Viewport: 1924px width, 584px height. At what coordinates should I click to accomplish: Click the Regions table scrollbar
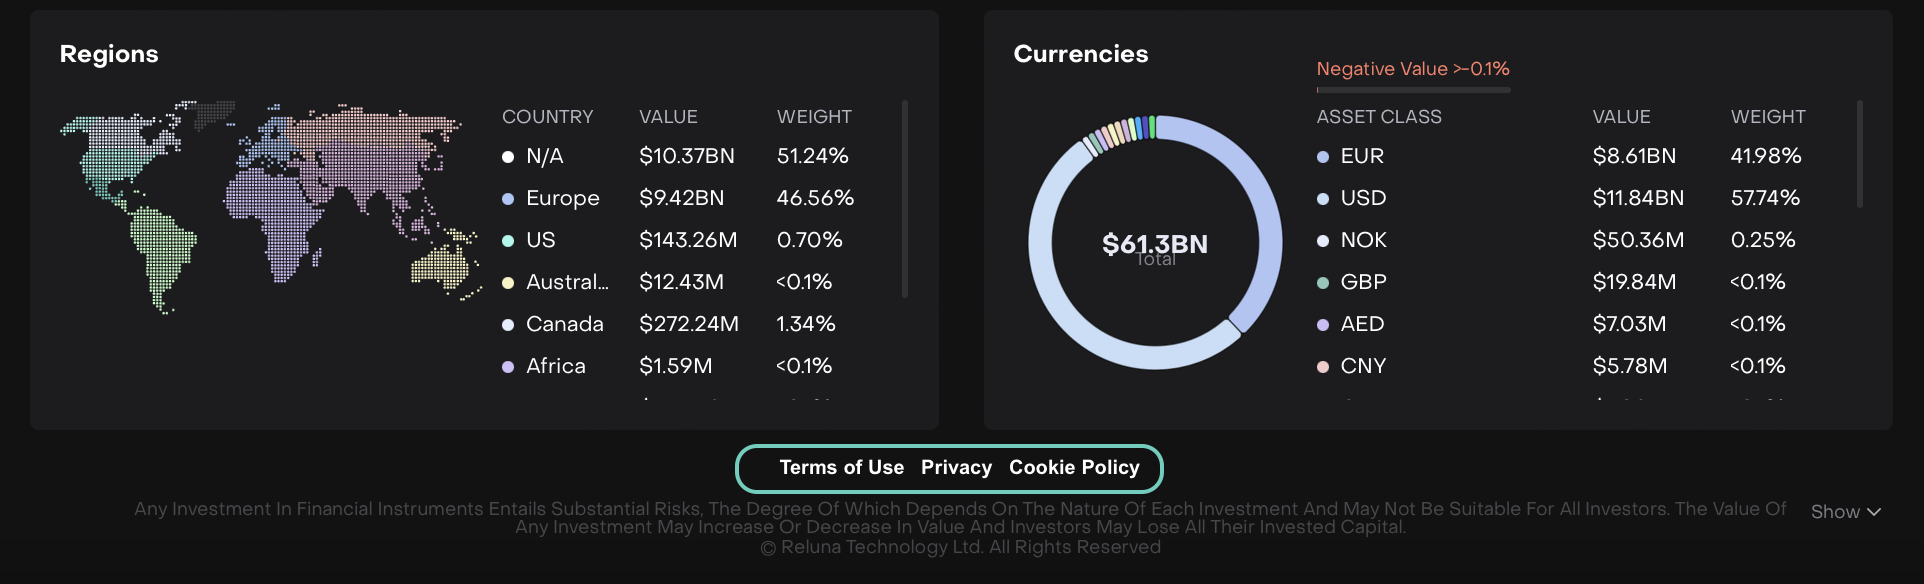pos(905,198)
